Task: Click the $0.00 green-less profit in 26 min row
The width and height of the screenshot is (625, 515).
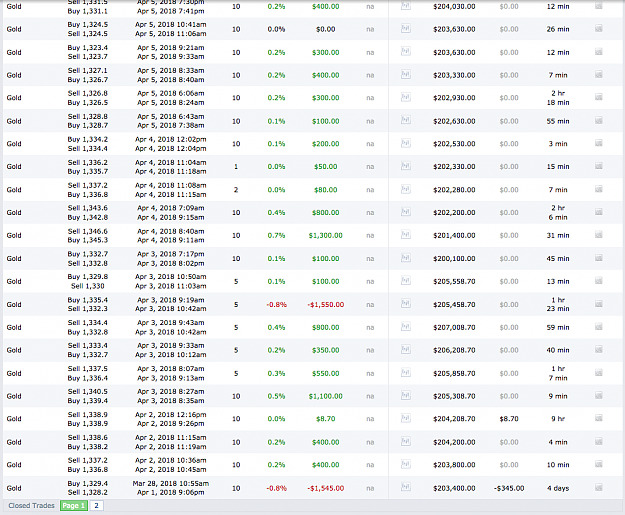Action: 326,29
